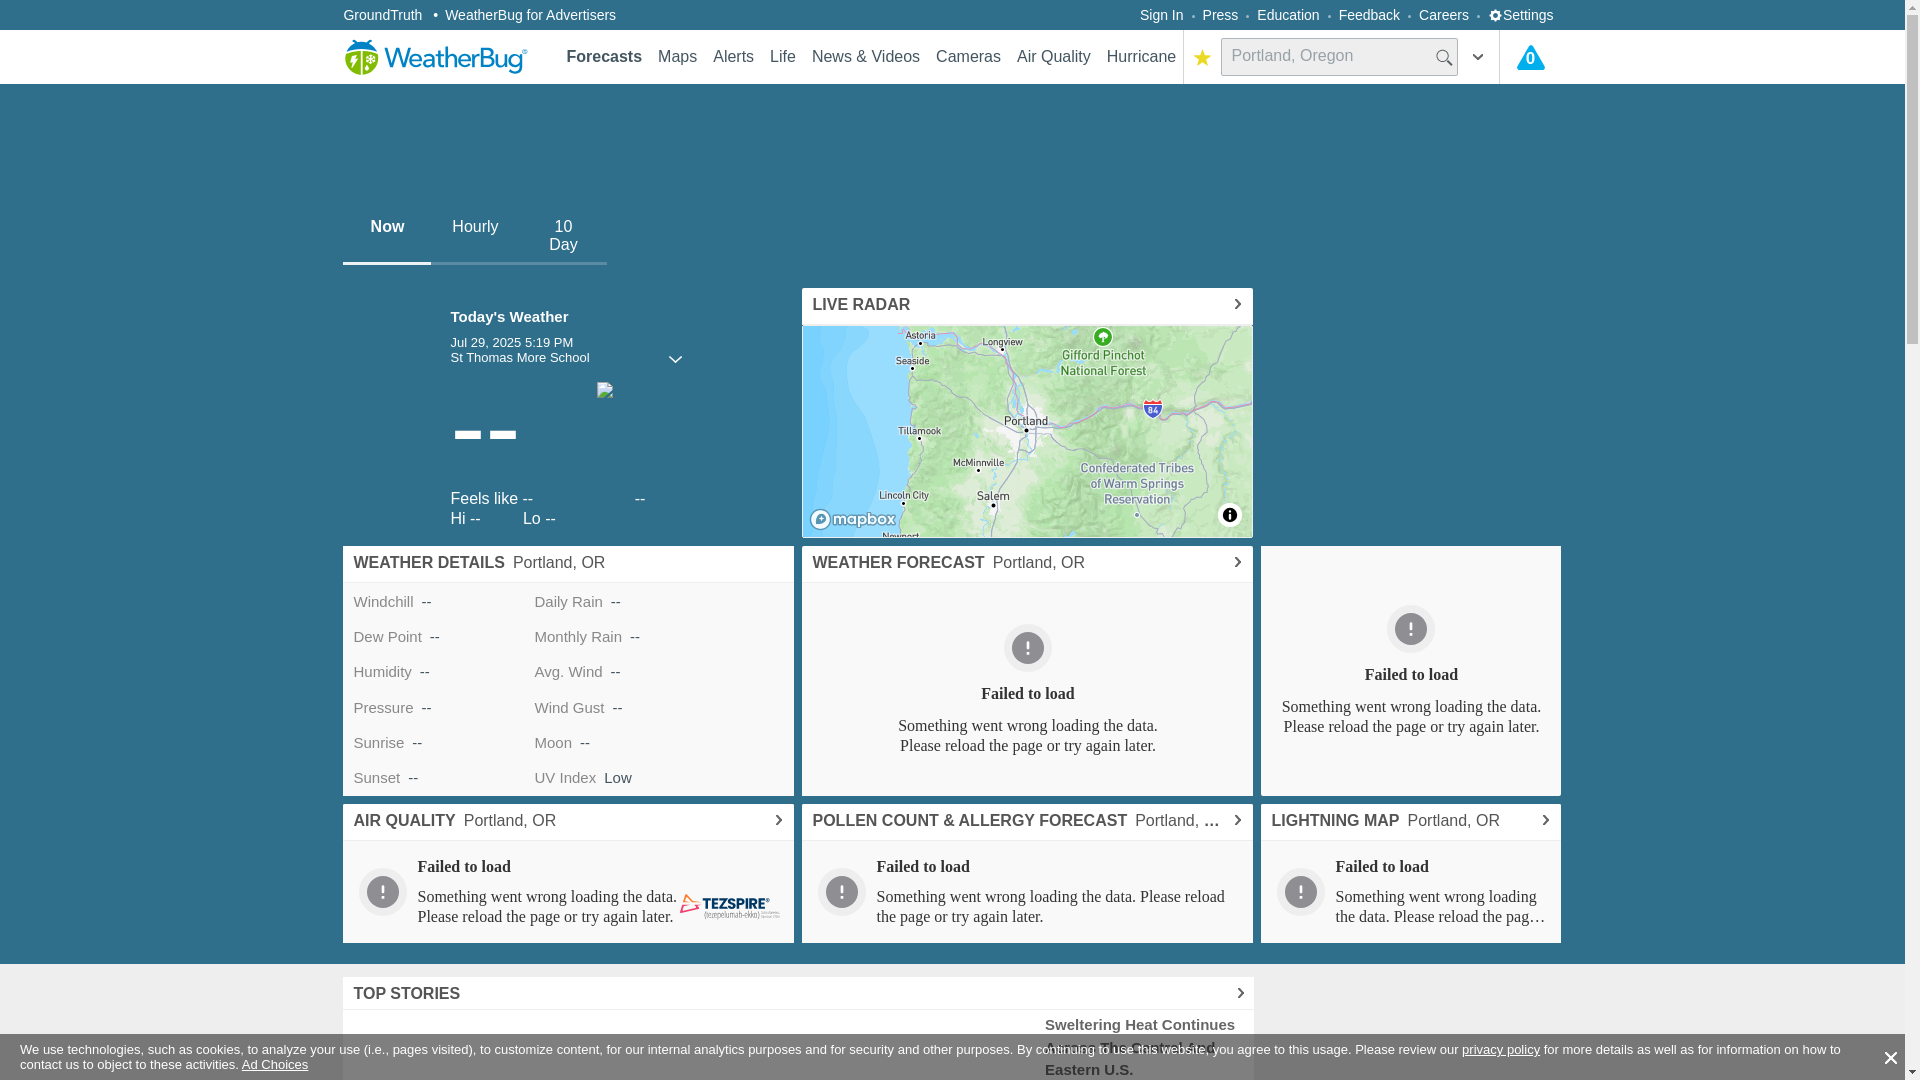Click the Live Radar heading
This screenshot has height=1080, width=1920.
pyautogui.click(x=861, y=305)
